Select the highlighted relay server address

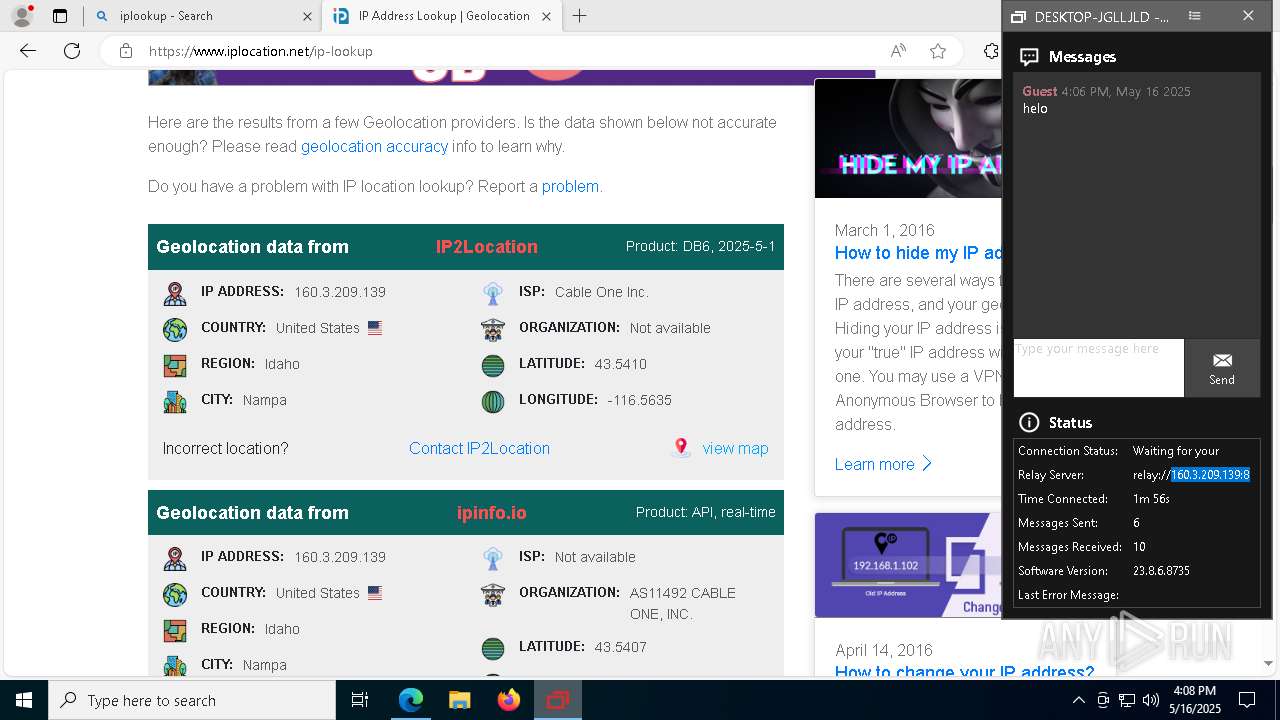point(1210,475)
